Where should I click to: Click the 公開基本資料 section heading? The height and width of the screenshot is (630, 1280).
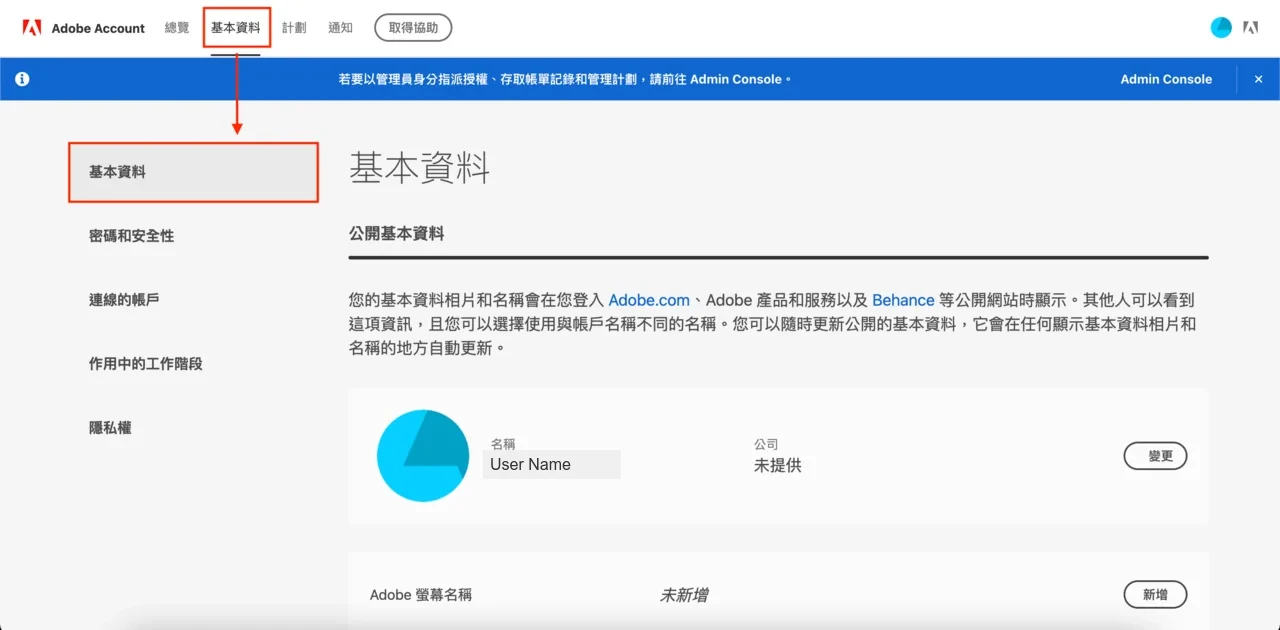(396, 233)
